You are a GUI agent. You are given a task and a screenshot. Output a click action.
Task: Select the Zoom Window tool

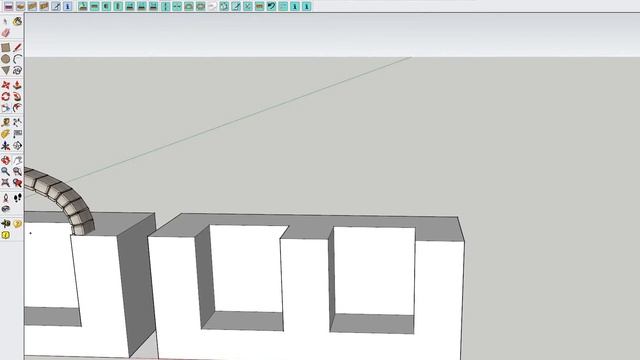coord(17,171)
